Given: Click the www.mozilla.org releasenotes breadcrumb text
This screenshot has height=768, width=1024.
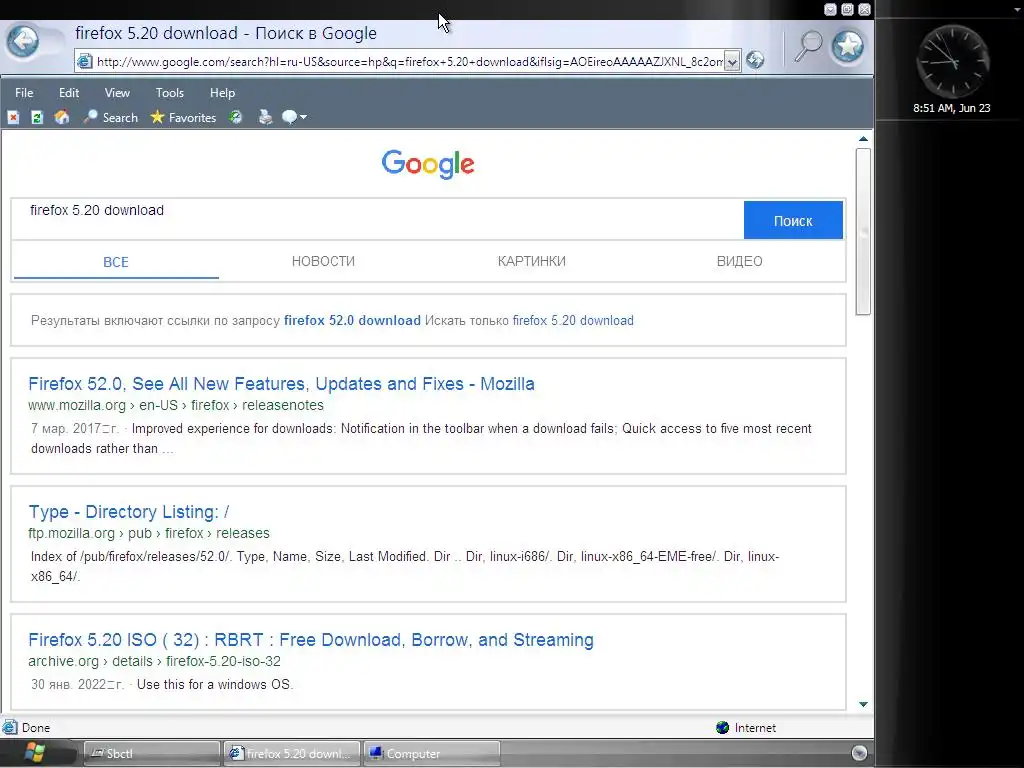Looking at the screenshot, I should coord(176,405).
